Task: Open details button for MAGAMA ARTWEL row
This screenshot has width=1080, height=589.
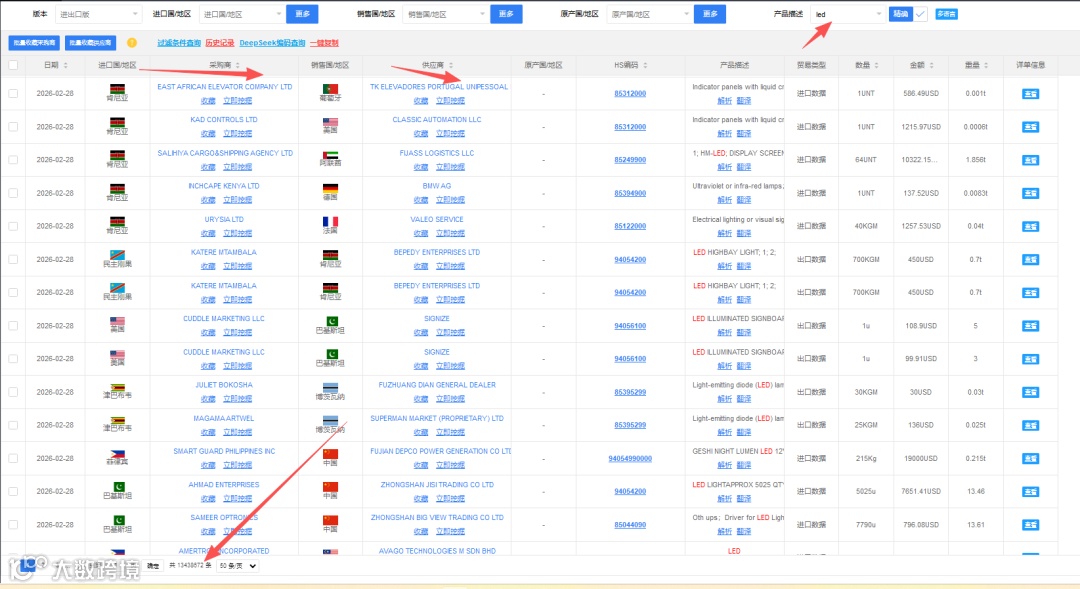Action: (1030, 426)
